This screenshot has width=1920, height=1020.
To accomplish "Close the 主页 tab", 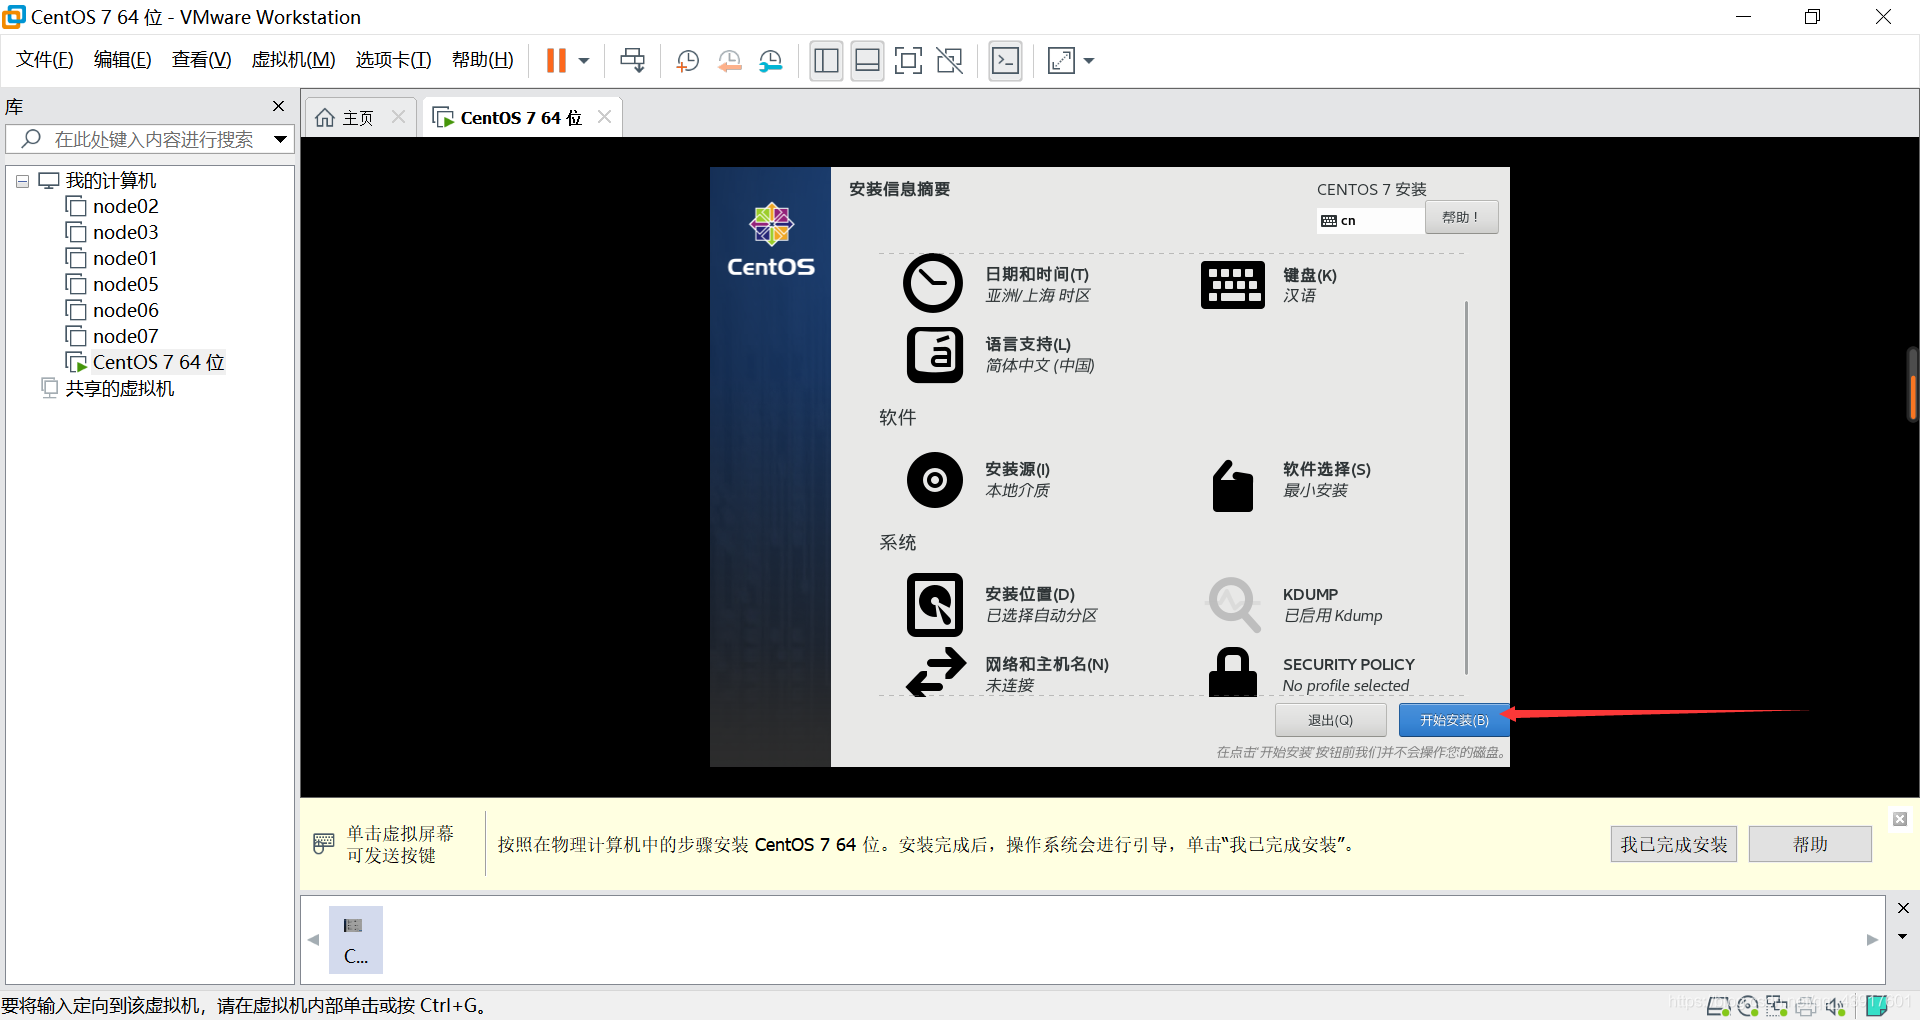I will tap(398, 117).
